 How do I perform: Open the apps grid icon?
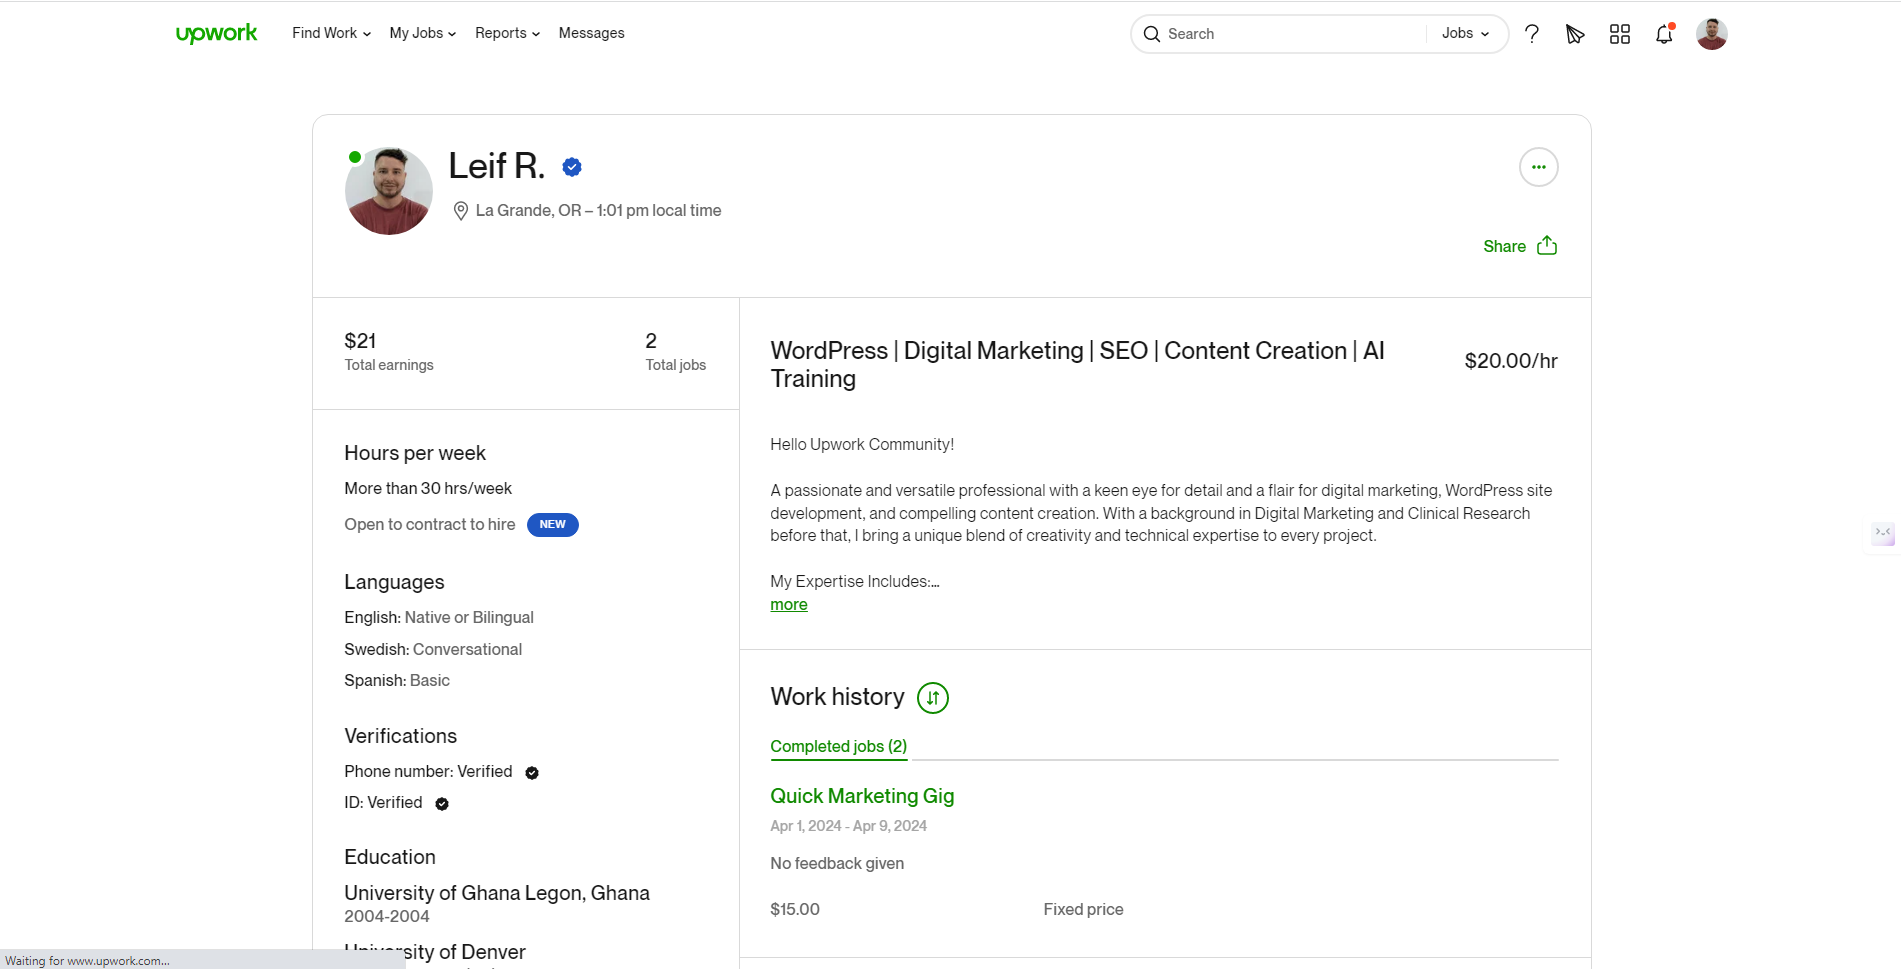pyautogui.click(x=1620, y=34)
